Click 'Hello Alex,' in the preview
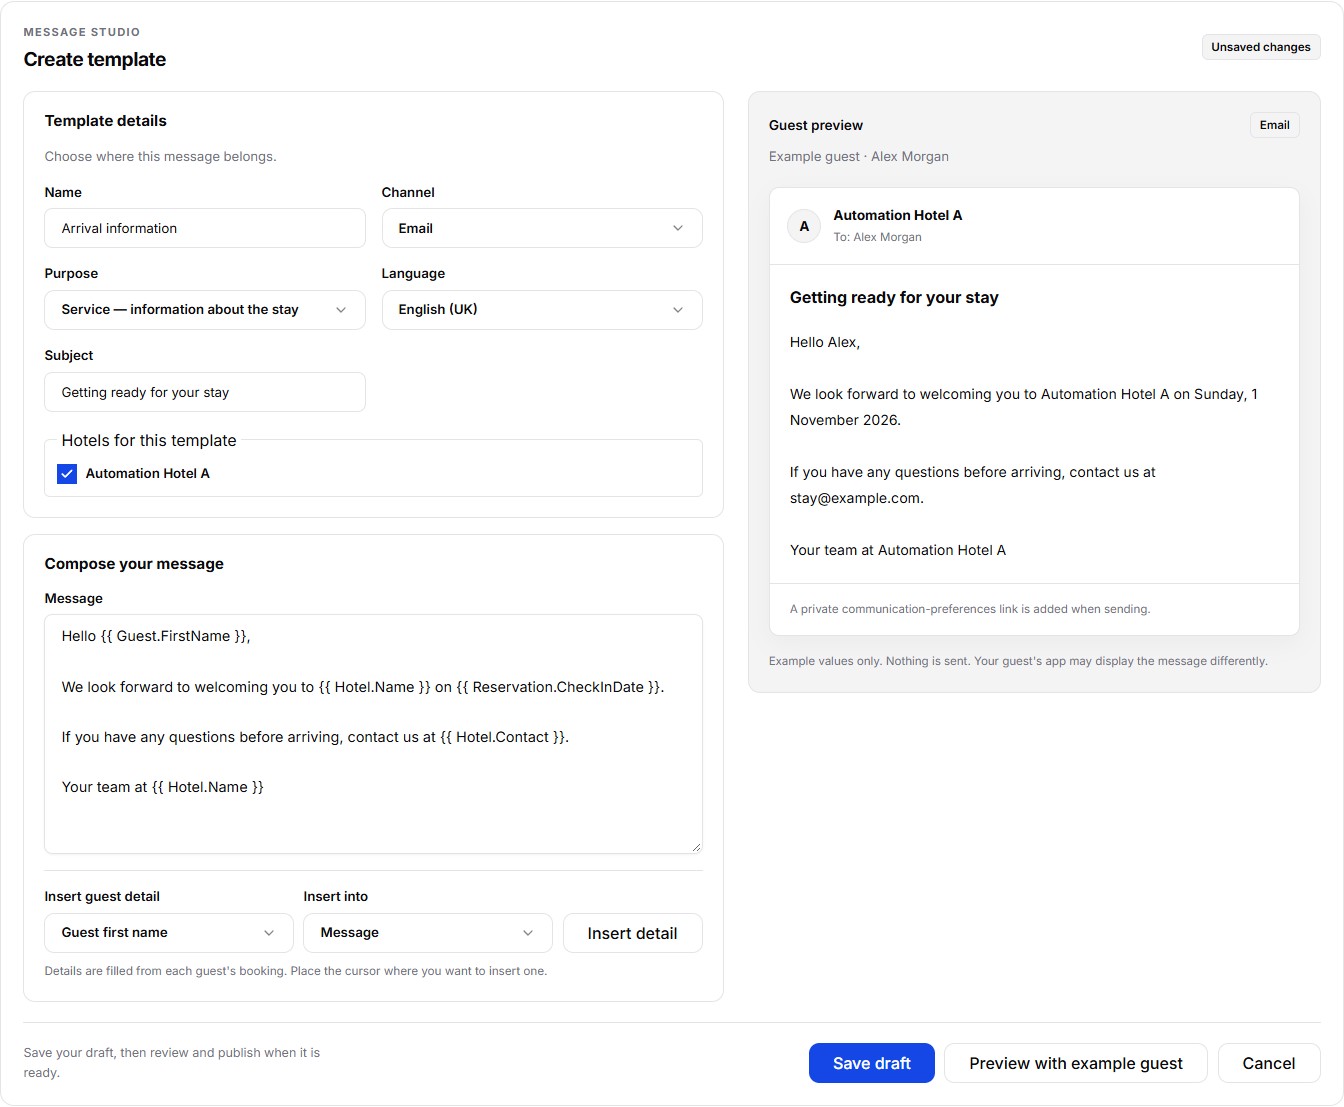1344x1107 pixels. pyautogui.click(x=825, y=342)
